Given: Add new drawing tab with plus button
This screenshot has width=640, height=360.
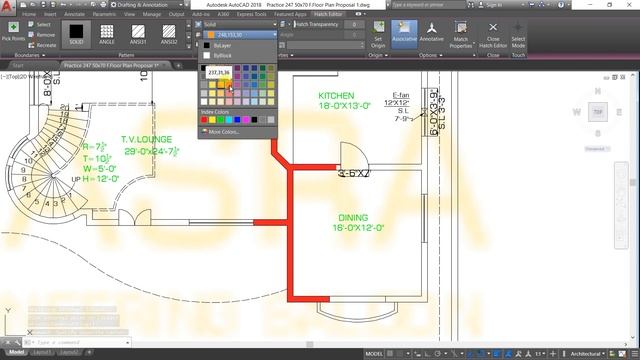Looking at the screenshot, I should click(x=178, y=65).
